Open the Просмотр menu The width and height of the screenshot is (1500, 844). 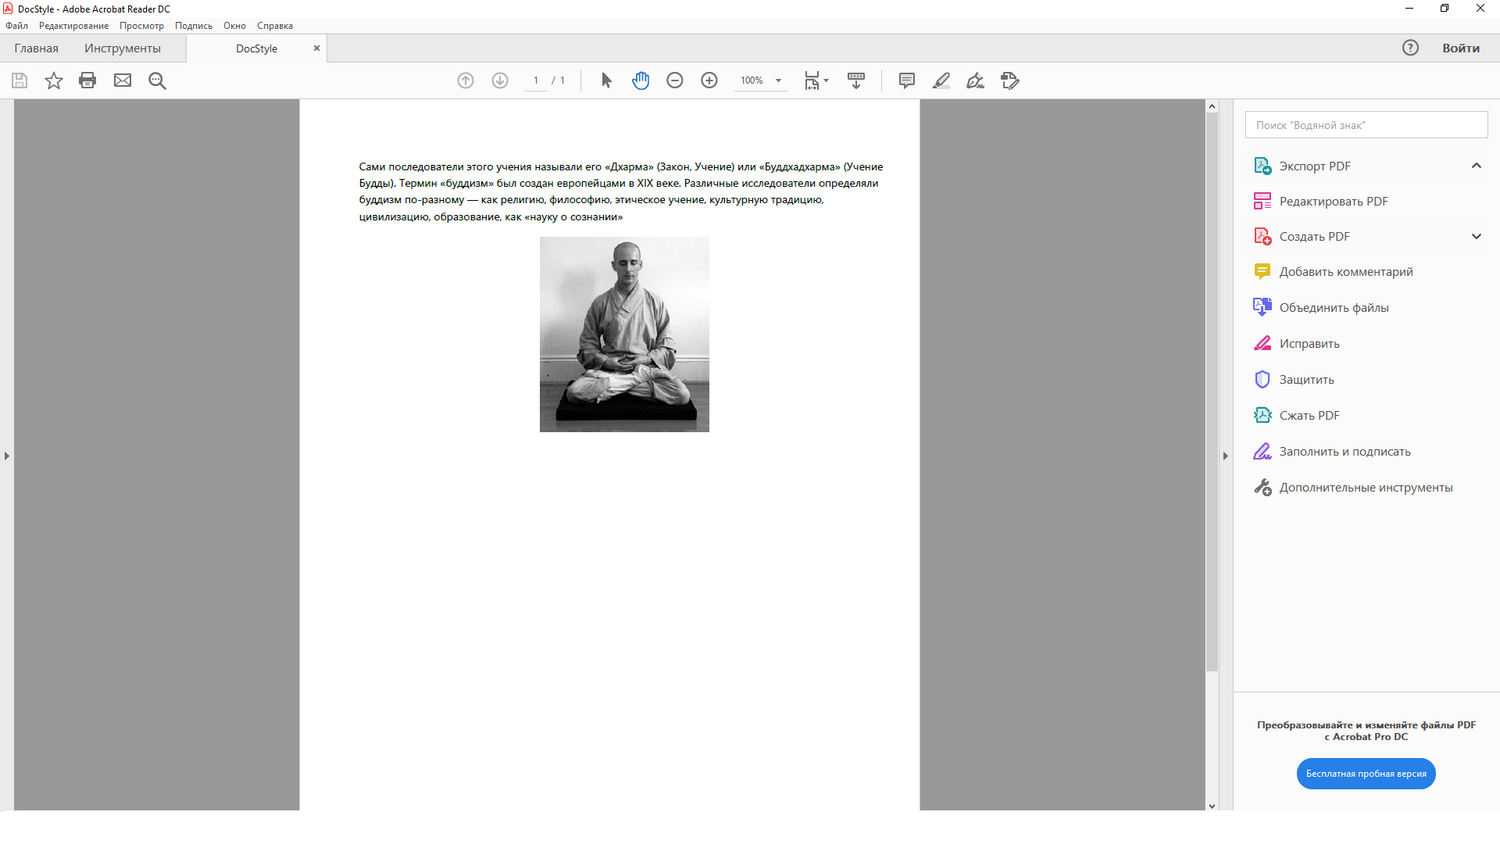pyautogui.click(x=142, y=26)
